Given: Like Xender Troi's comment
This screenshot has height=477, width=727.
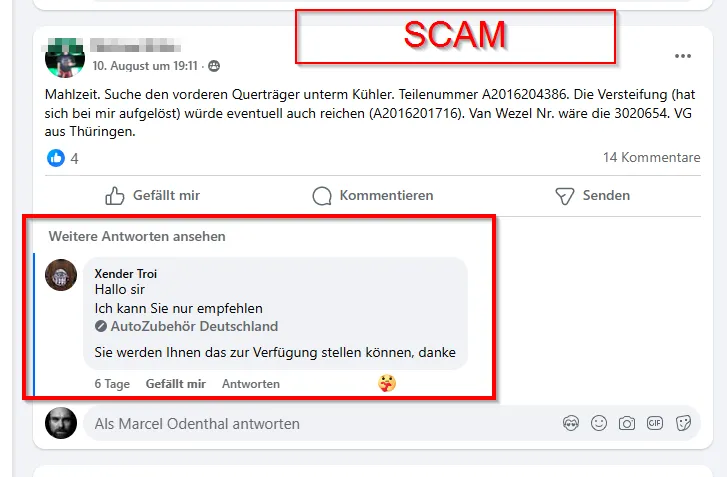Looking at the screenshot, I should [x=176, y=384].
